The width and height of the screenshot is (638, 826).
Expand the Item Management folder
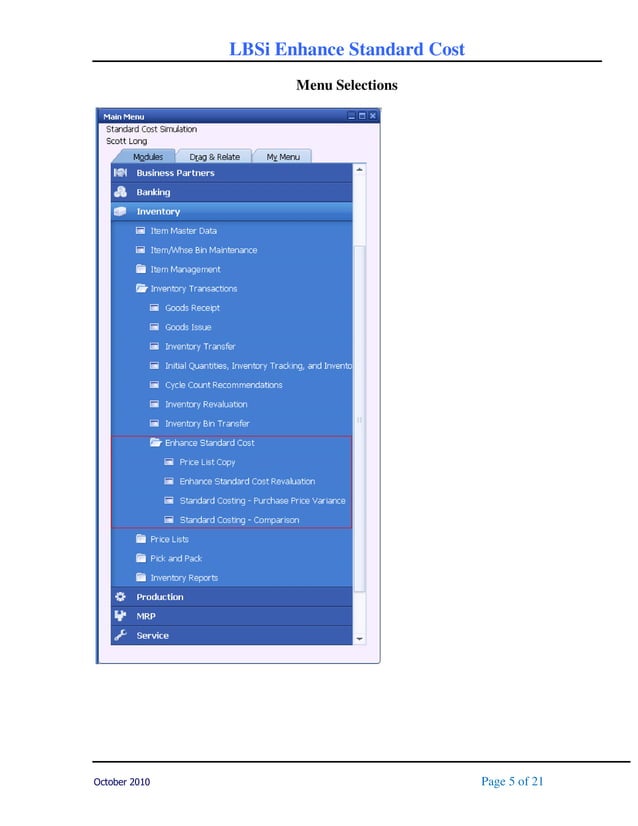141,269
